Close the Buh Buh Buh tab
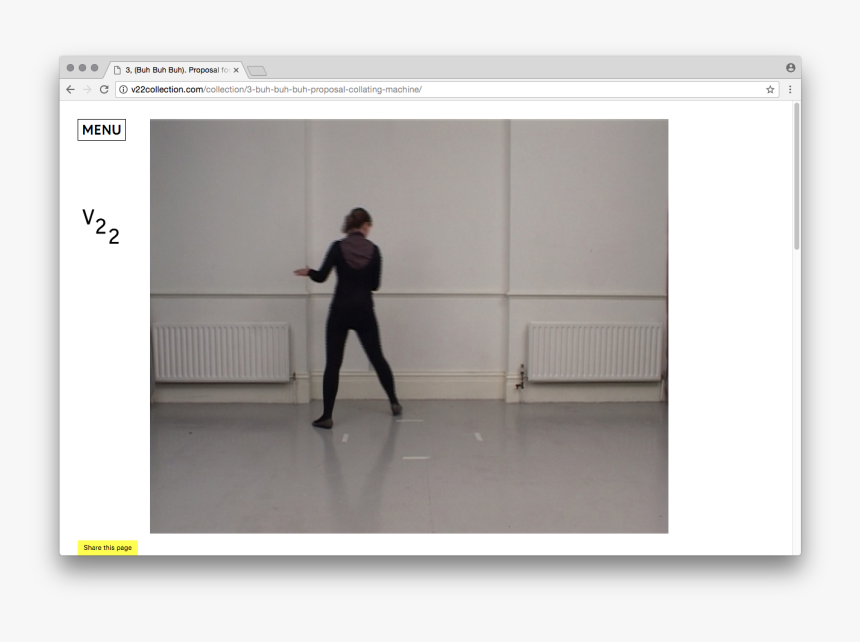This screenshot has width=860, height=642. click(x=236, y=70)
